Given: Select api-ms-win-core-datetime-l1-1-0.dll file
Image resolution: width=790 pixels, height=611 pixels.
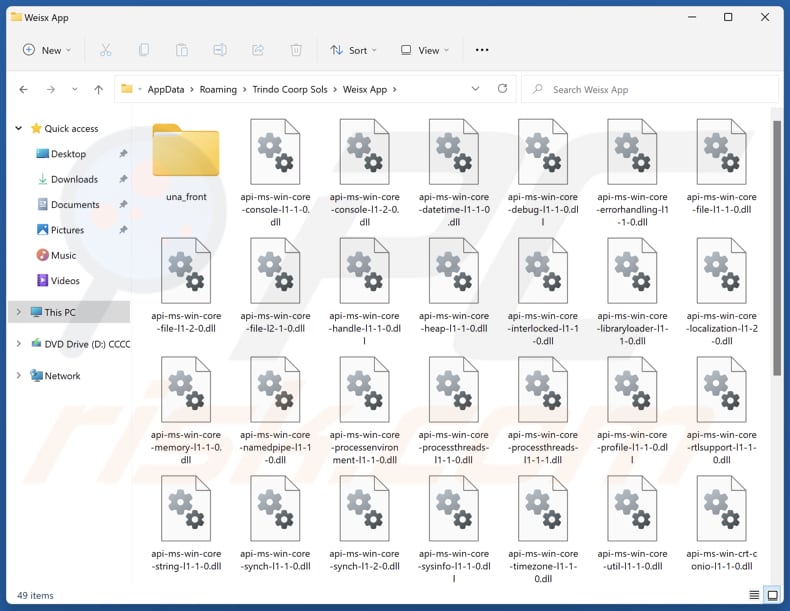Looking at the screenshot, I should [454, 173].
